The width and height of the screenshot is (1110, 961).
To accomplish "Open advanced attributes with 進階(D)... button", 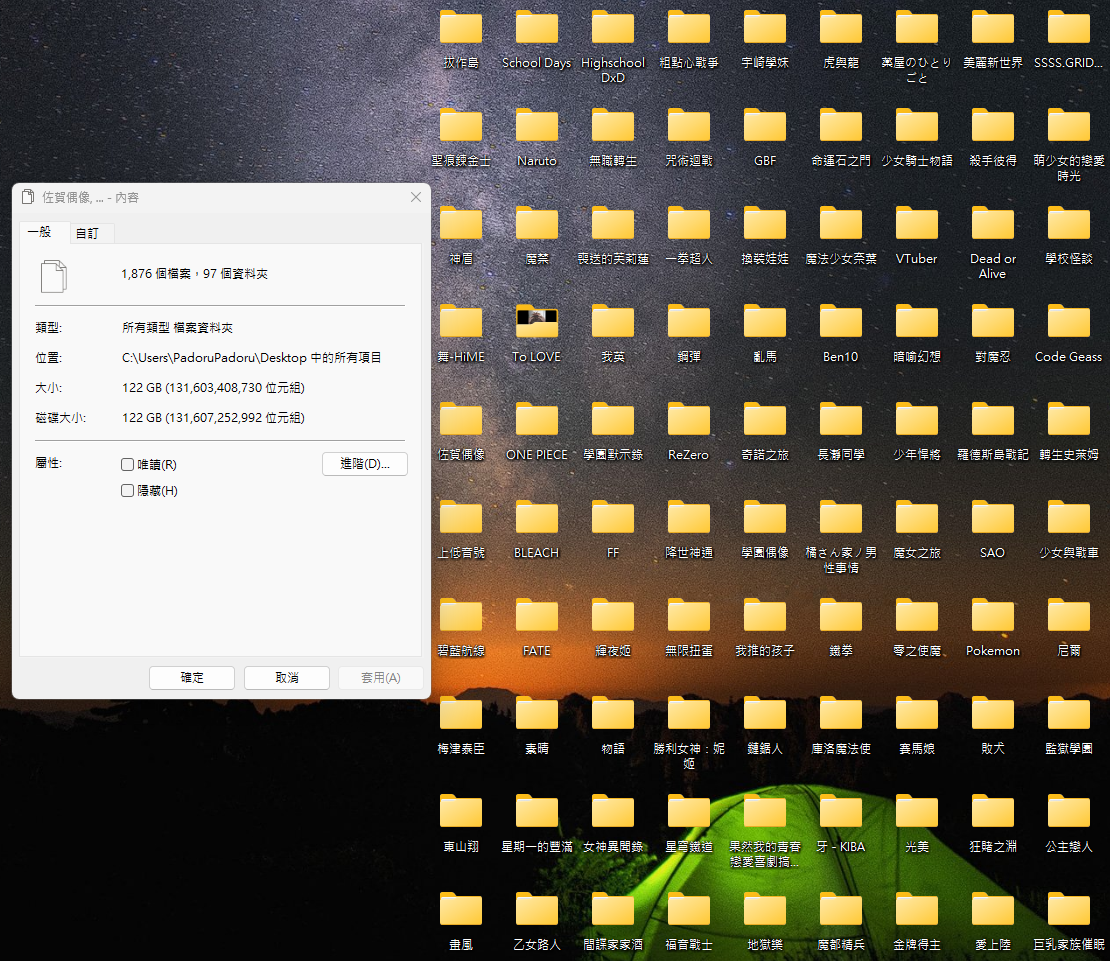I will point(364,464).
